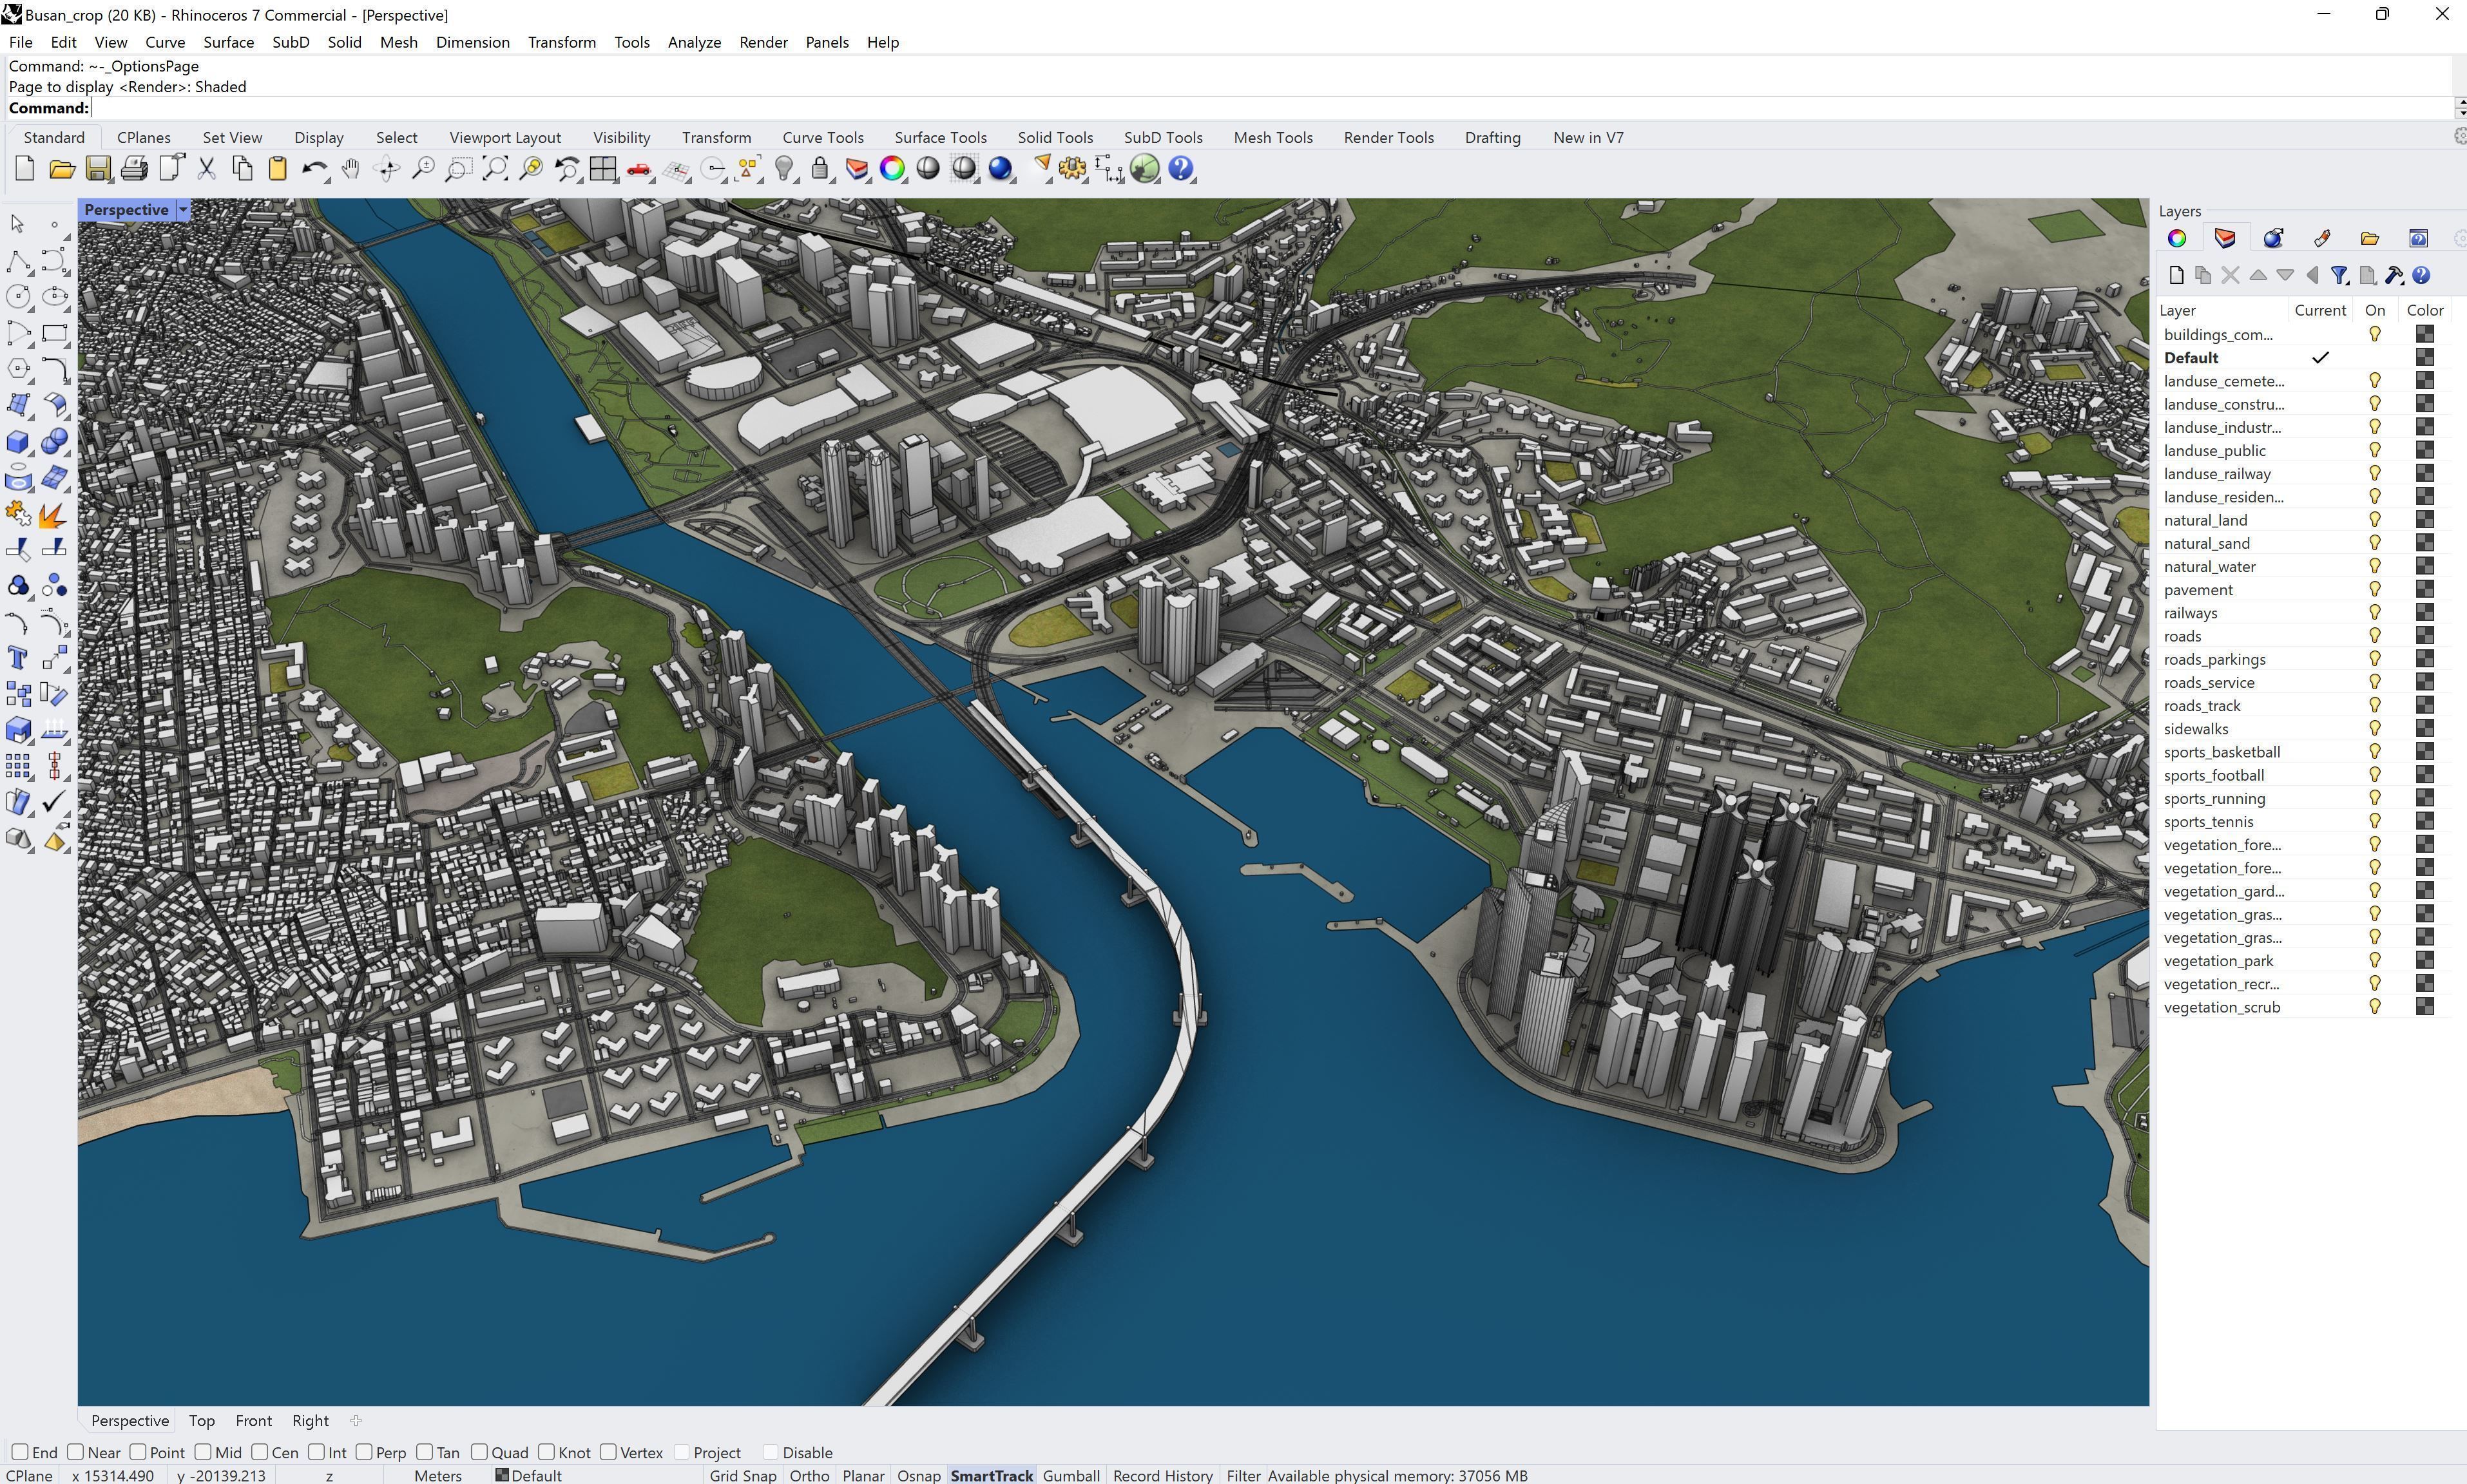The height and width of the screenshot is (1484, 2467).
Task: Click the light bulb Hide objects icon
Action: [784, 169]
